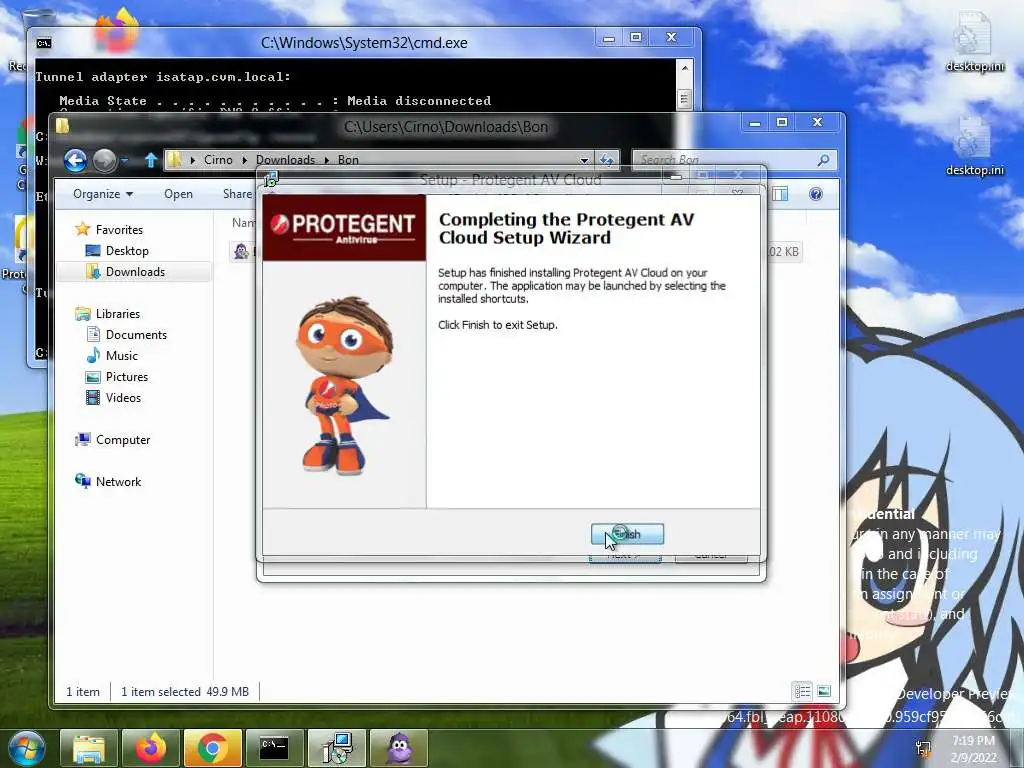Click the Explorer help question mark icon
Screen dimensions: 1024x768
[816, 194]
